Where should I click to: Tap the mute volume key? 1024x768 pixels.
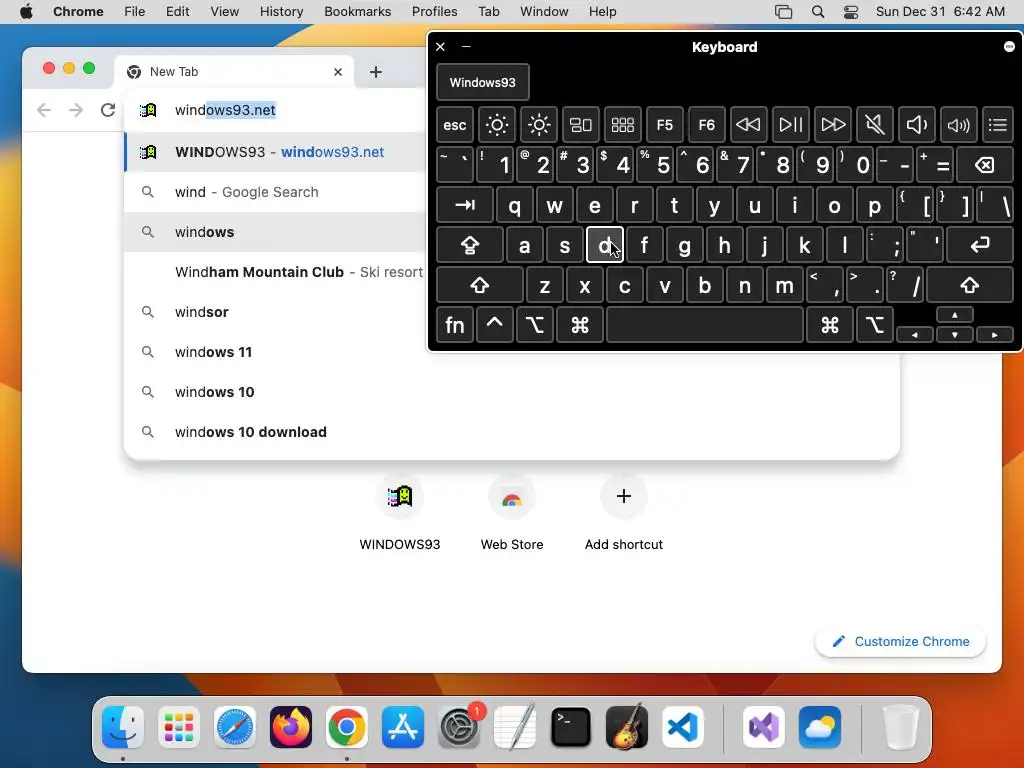pyautogui.click(x=874, y=125)
